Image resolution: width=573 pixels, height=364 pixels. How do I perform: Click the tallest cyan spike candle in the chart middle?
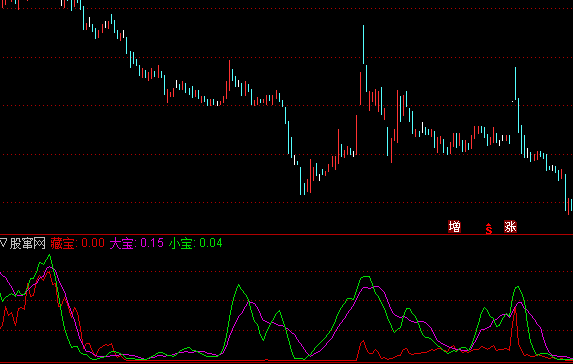click(363, 45)
